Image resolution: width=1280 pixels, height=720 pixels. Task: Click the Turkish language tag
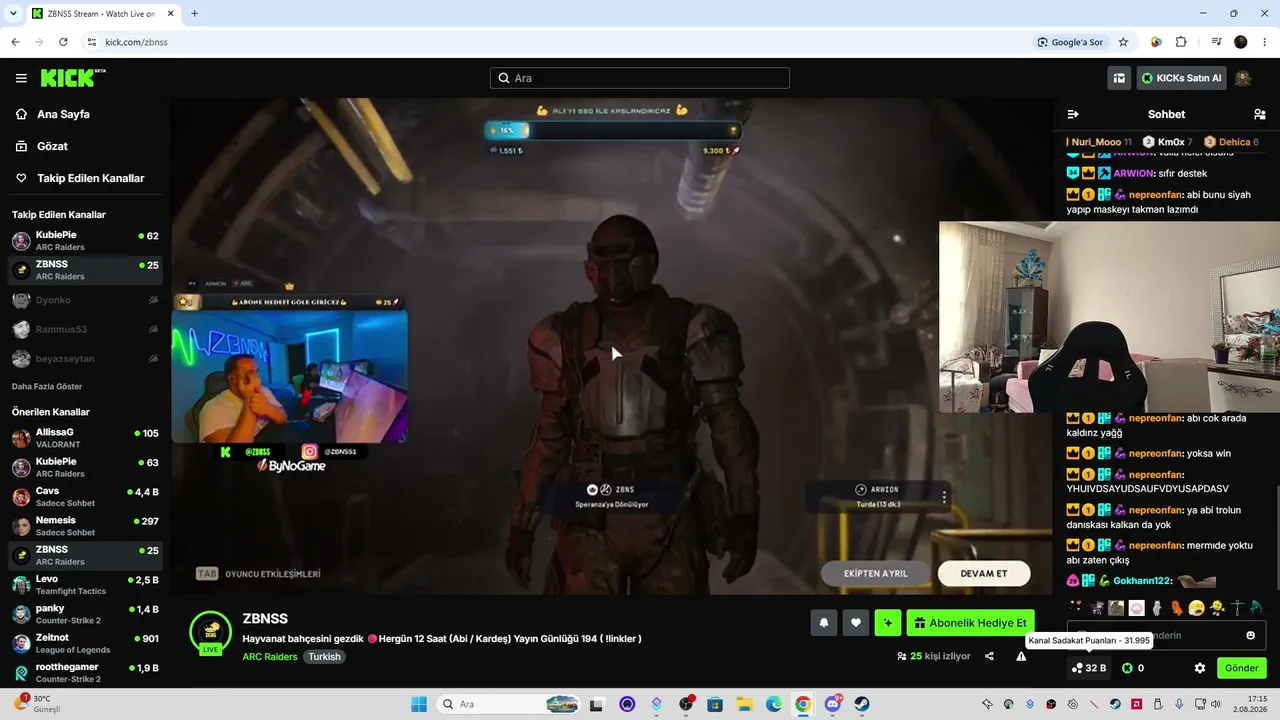tap(324, 657)
